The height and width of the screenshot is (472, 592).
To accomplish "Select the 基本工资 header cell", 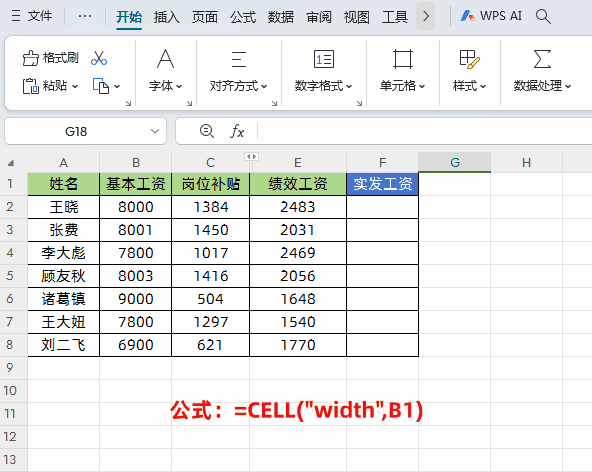I will (x=136, y=184).
